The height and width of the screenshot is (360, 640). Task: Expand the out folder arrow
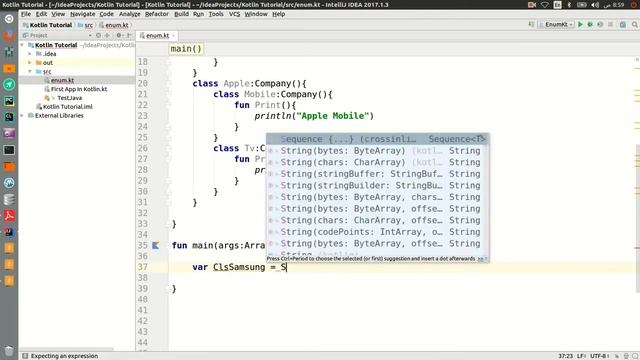pos(30,63)
